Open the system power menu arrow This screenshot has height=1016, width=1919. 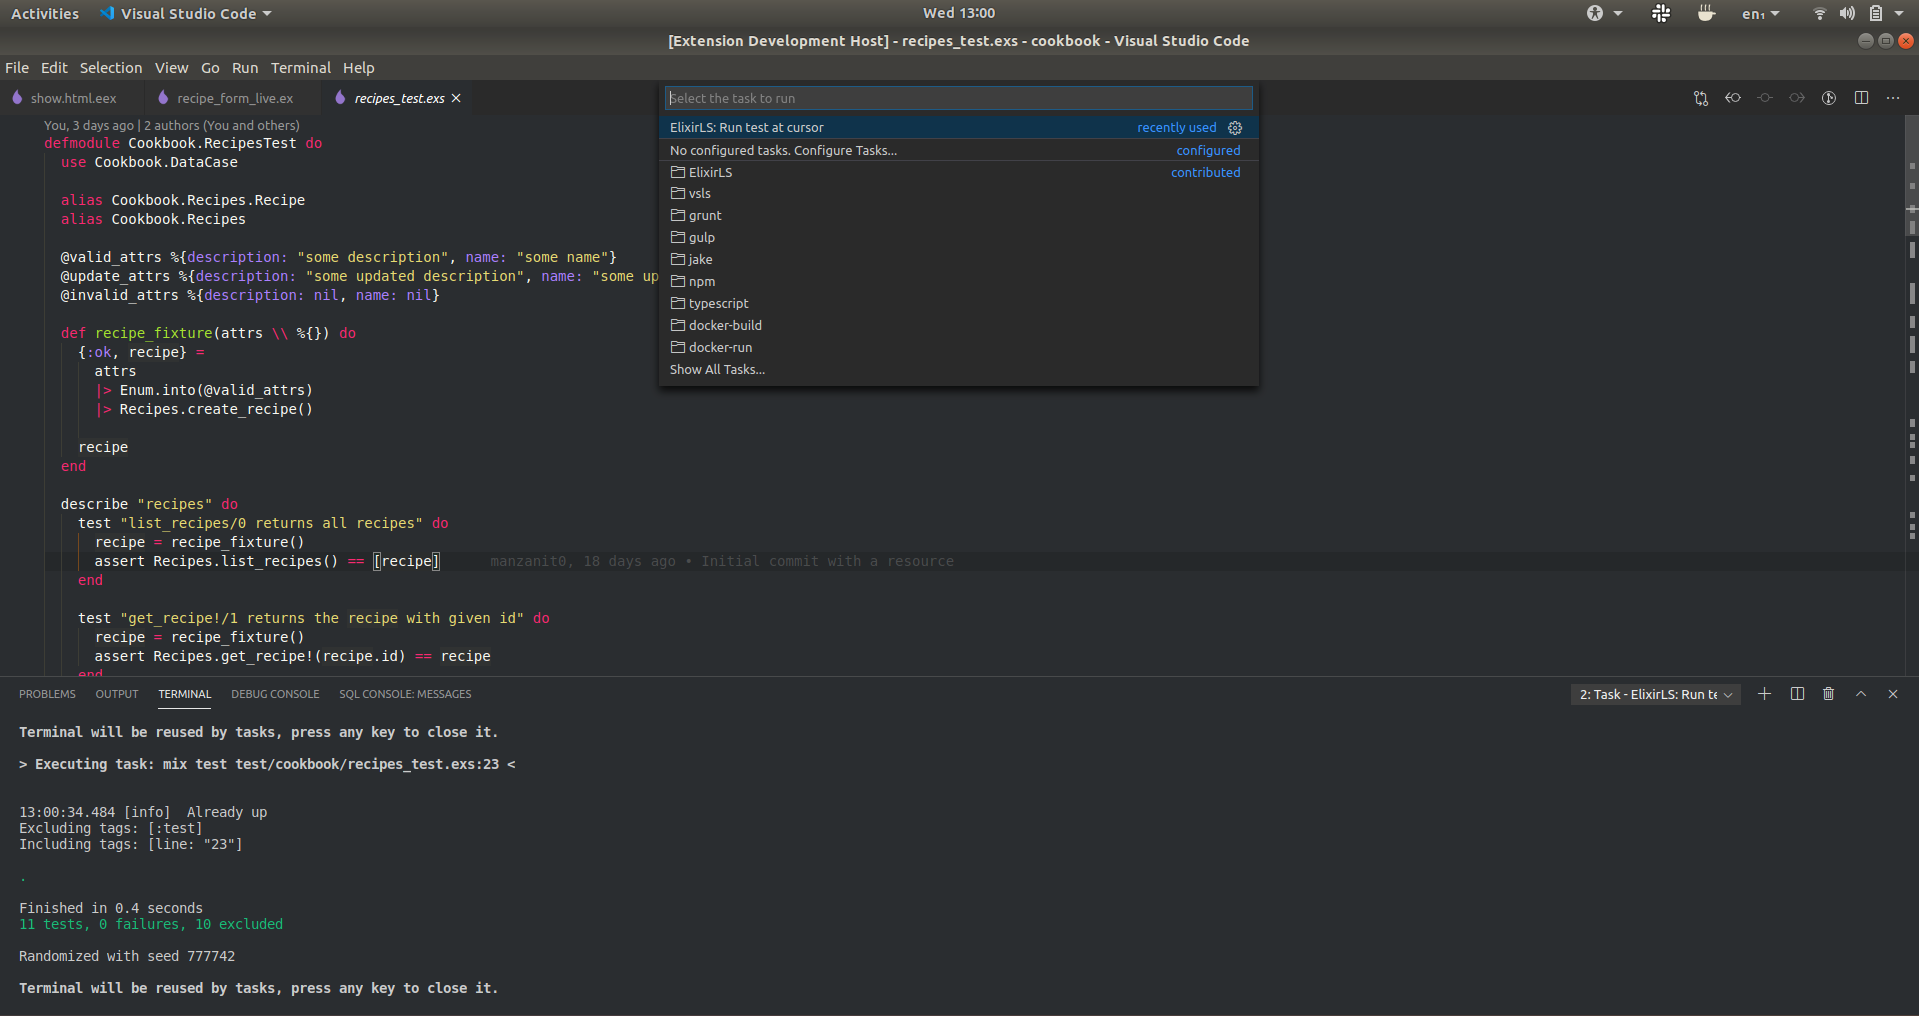[x=1899, y=13]
